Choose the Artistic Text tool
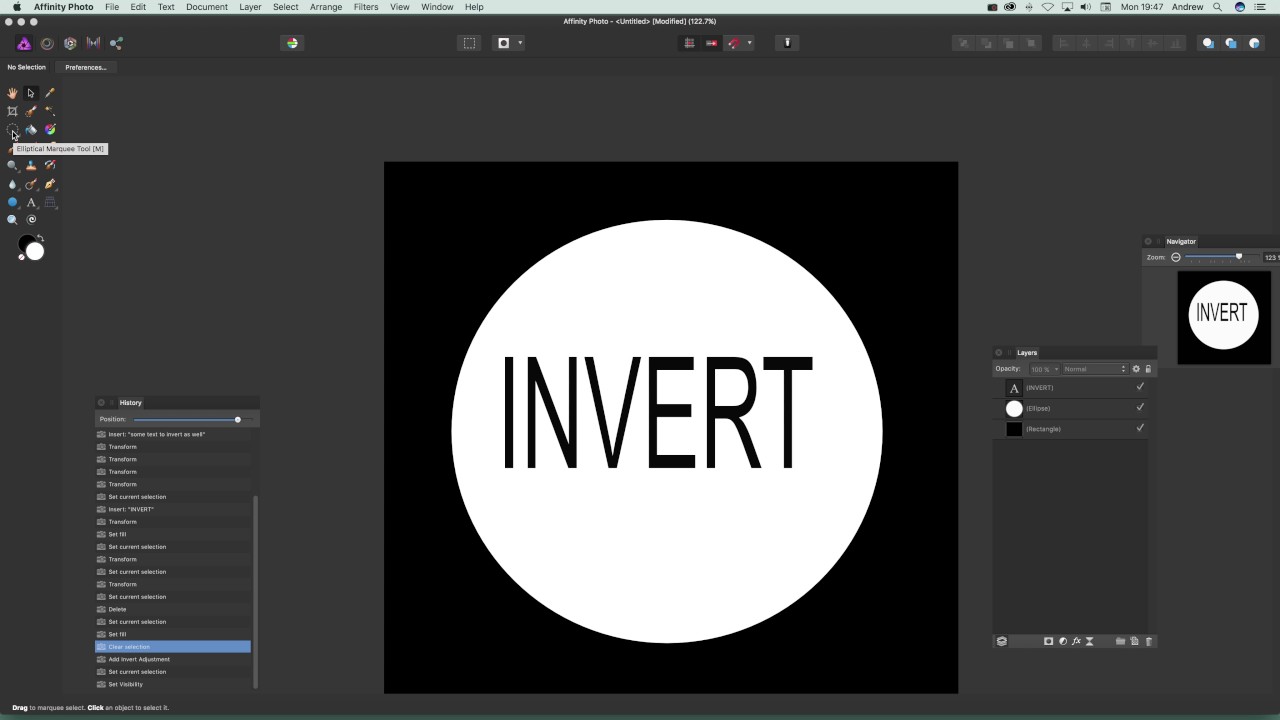Image resolution: width=1280 pixels, height=720 pixels. click(x=31, y=202)
